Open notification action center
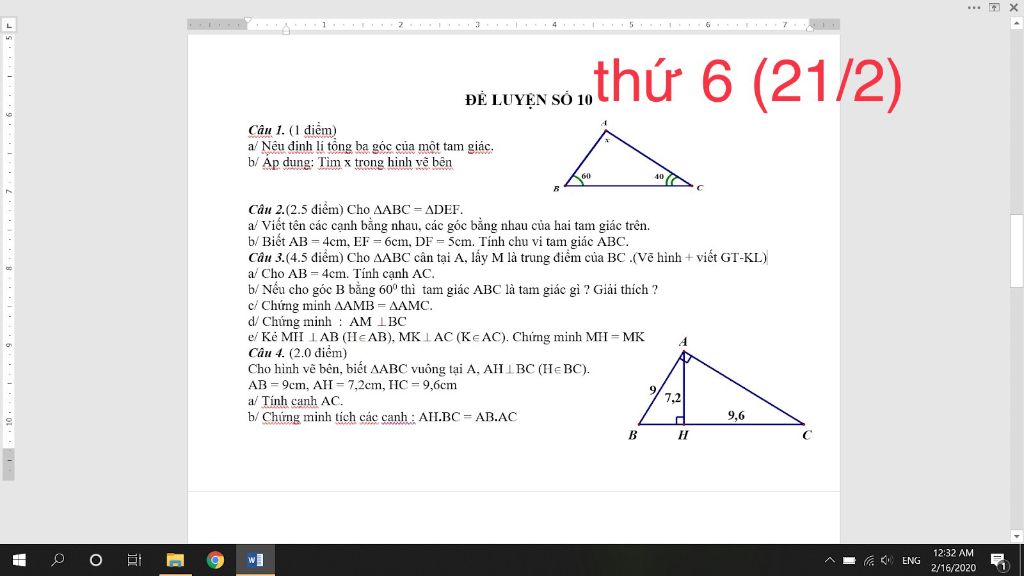This screenshot has height=576, width=1024. [999, 560]
